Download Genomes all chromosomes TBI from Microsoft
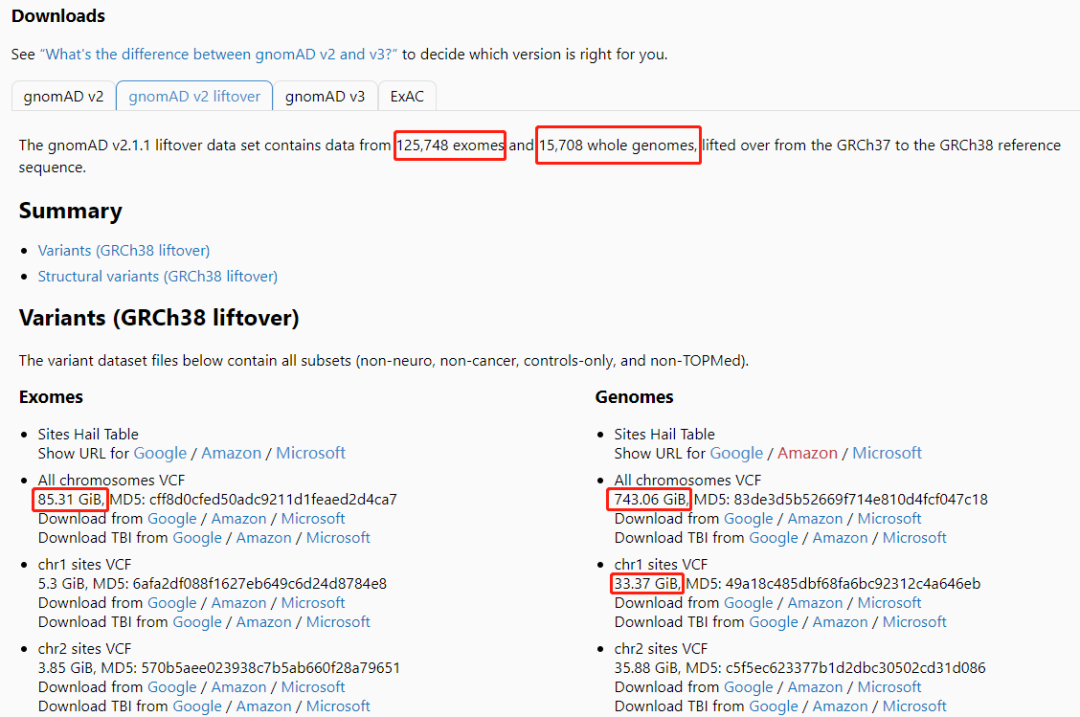The image size is (1080, 717). [915, 538]
